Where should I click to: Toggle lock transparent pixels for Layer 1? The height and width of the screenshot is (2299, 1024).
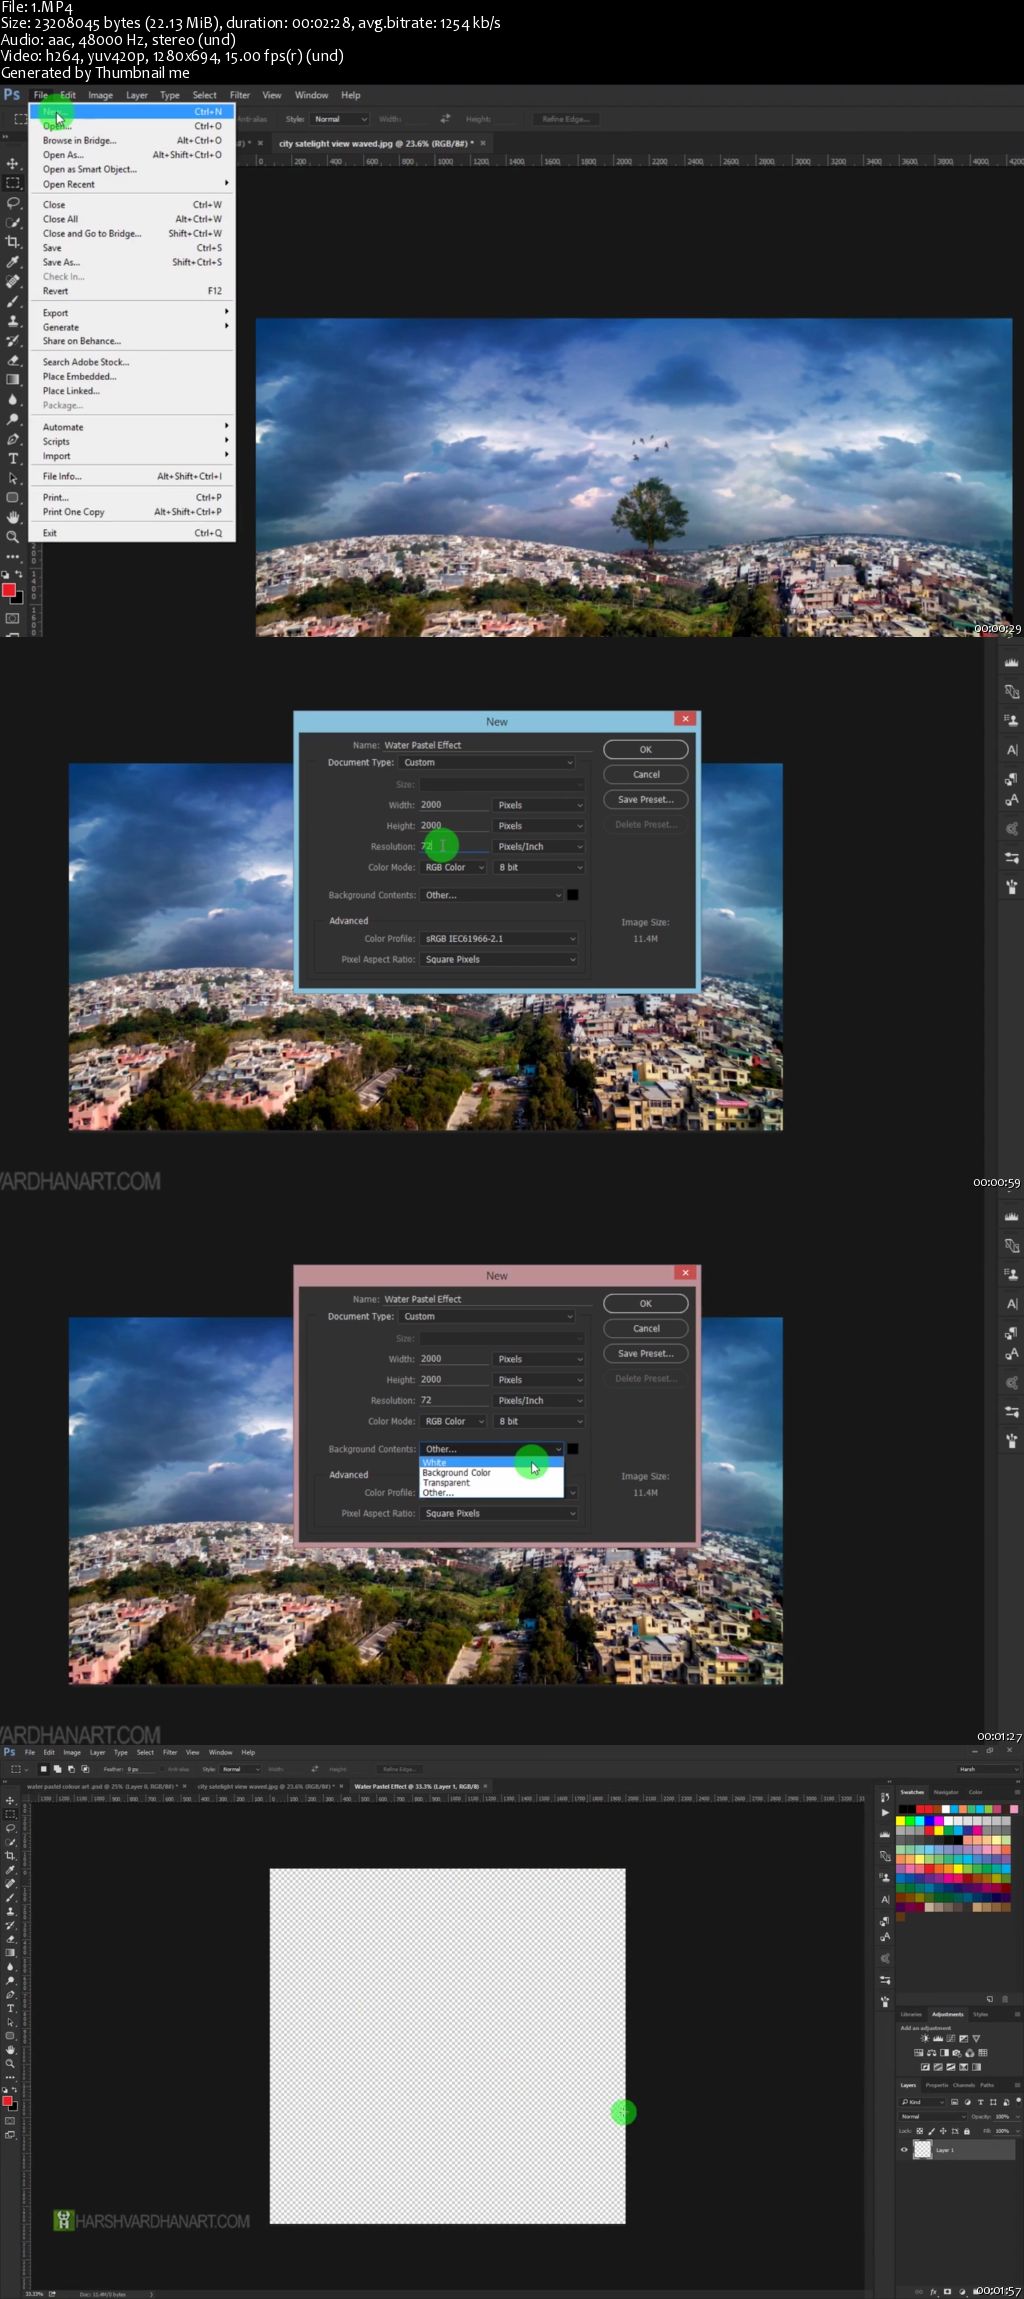pos(920,2131)
